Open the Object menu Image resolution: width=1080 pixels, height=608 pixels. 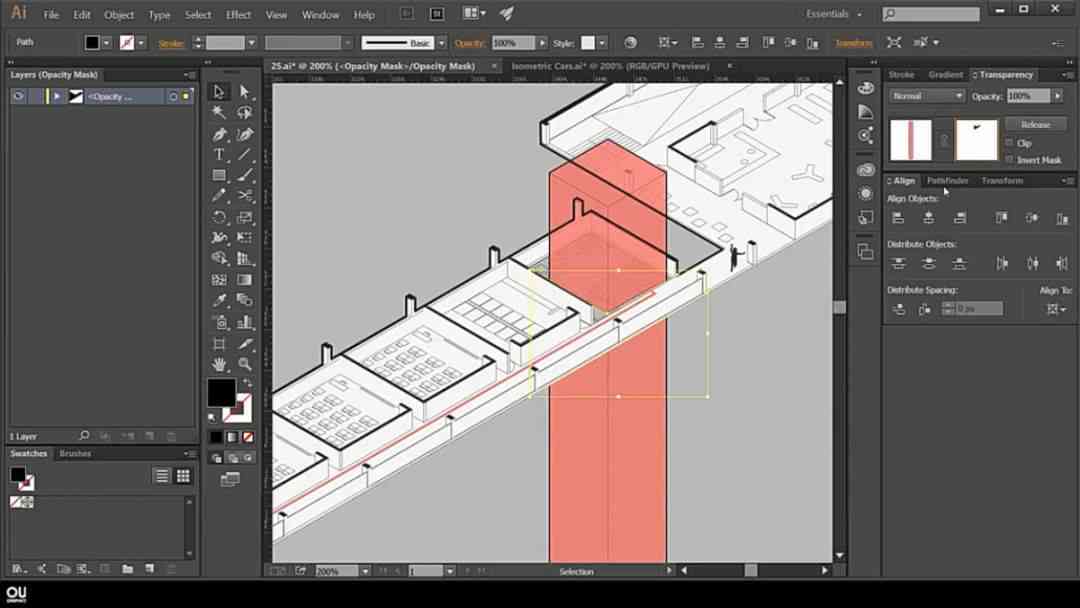[x=118, y=14]
